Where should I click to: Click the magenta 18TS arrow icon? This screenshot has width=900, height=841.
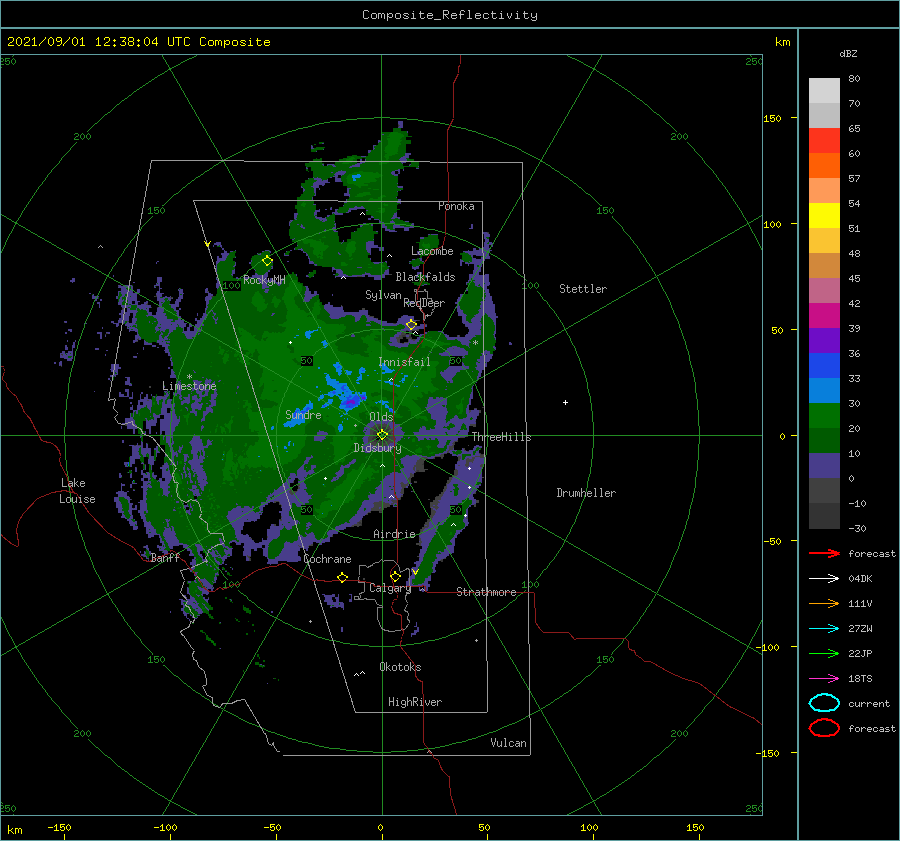coord(824,679)
